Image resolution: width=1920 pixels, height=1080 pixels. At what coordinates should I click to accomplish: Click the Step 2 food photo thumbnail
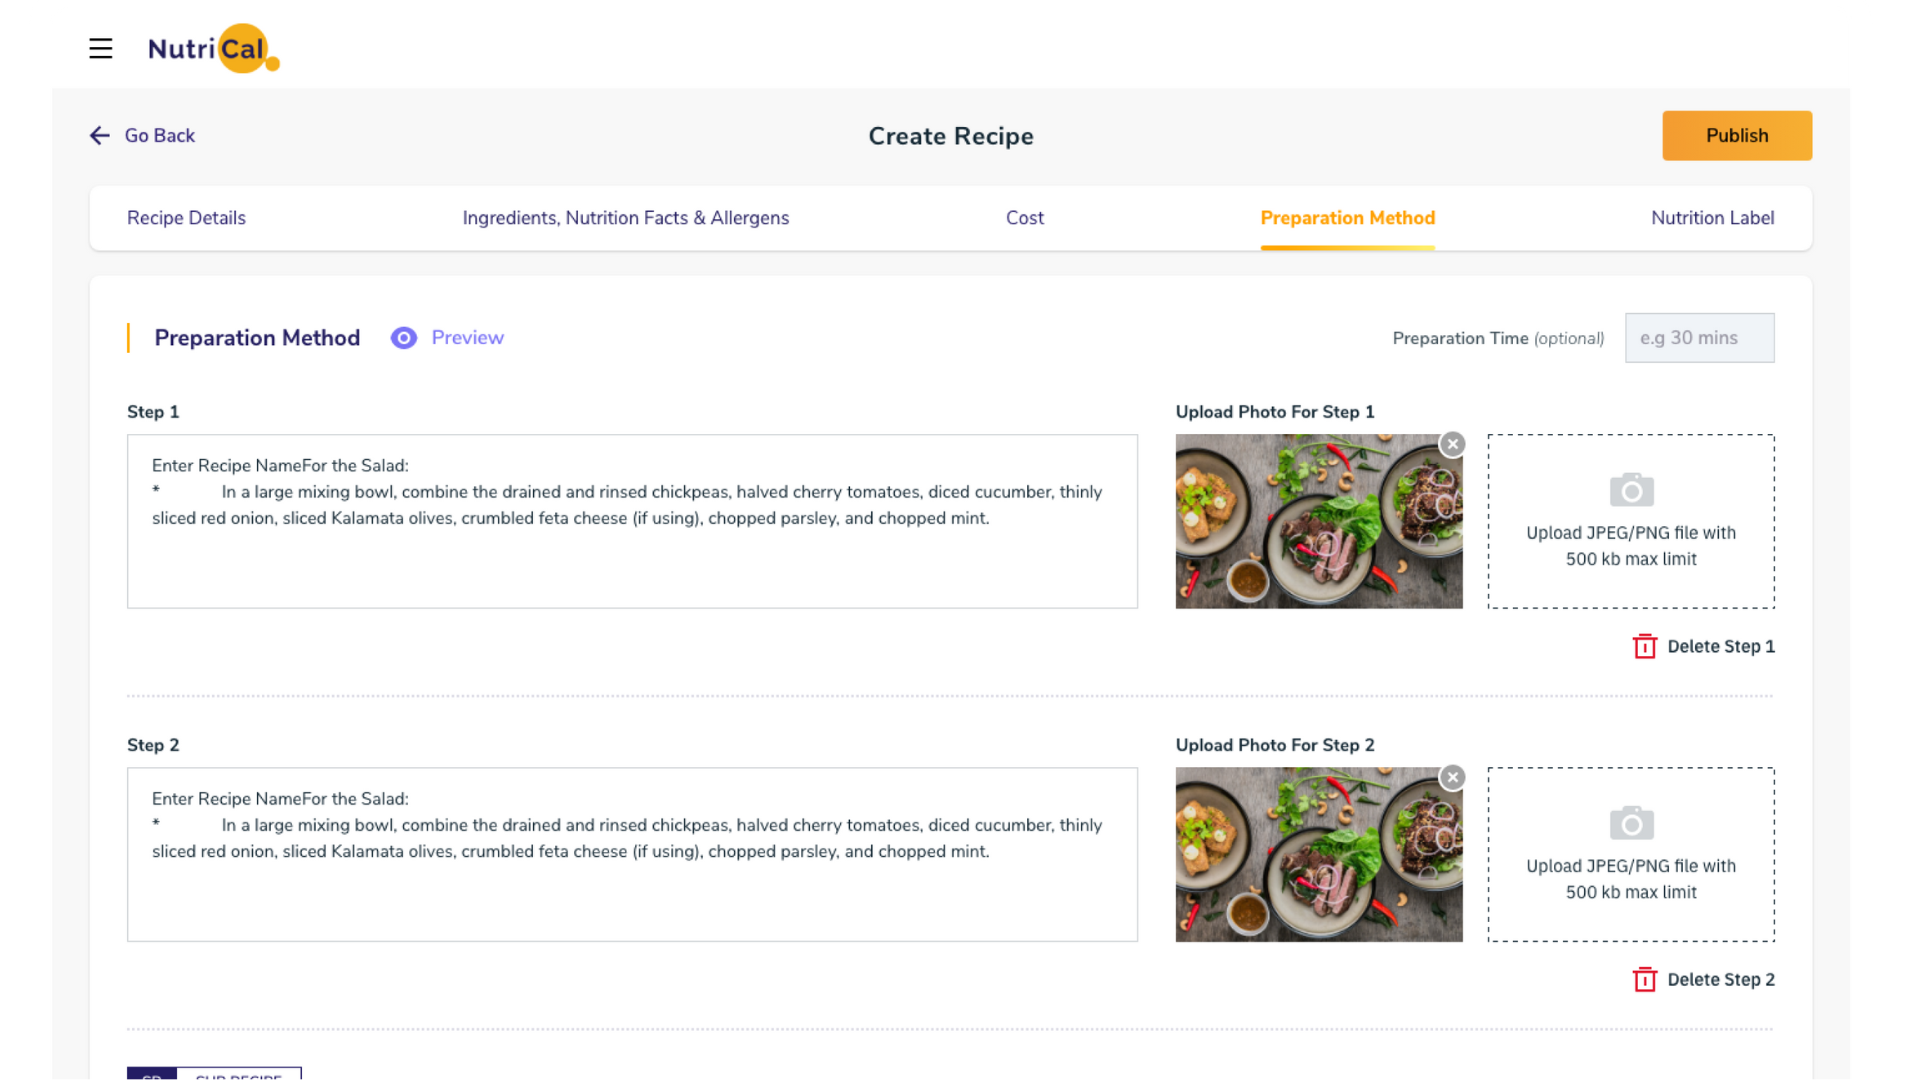tap(1318, 854)
